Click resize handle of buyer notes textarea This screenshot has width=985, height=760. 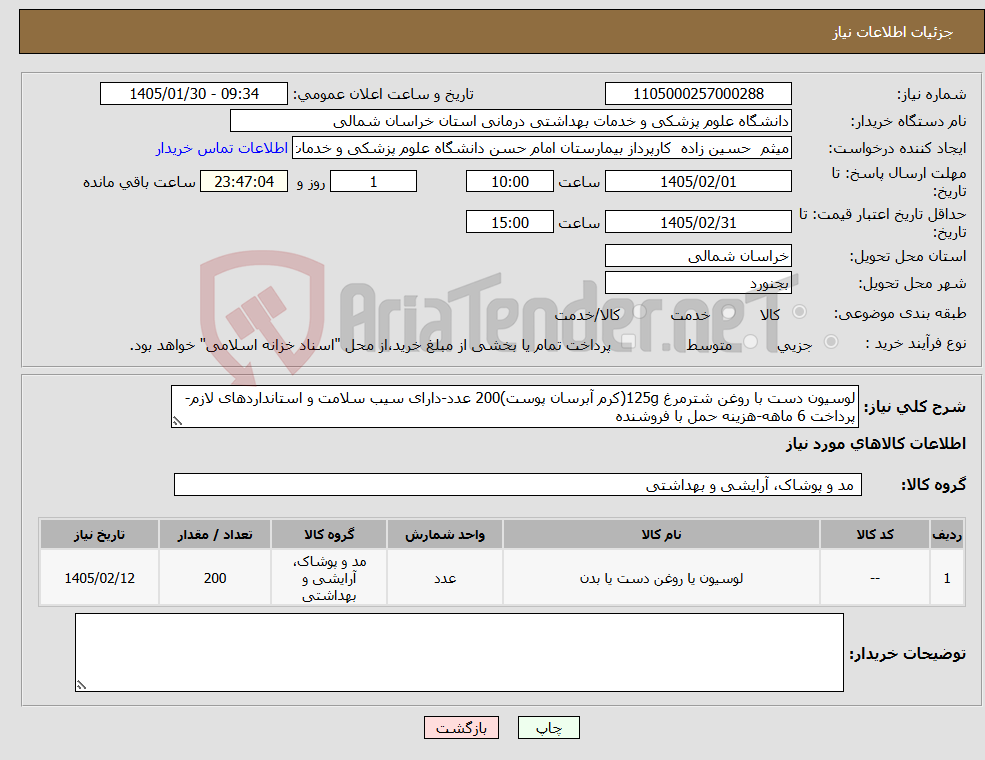81,685
